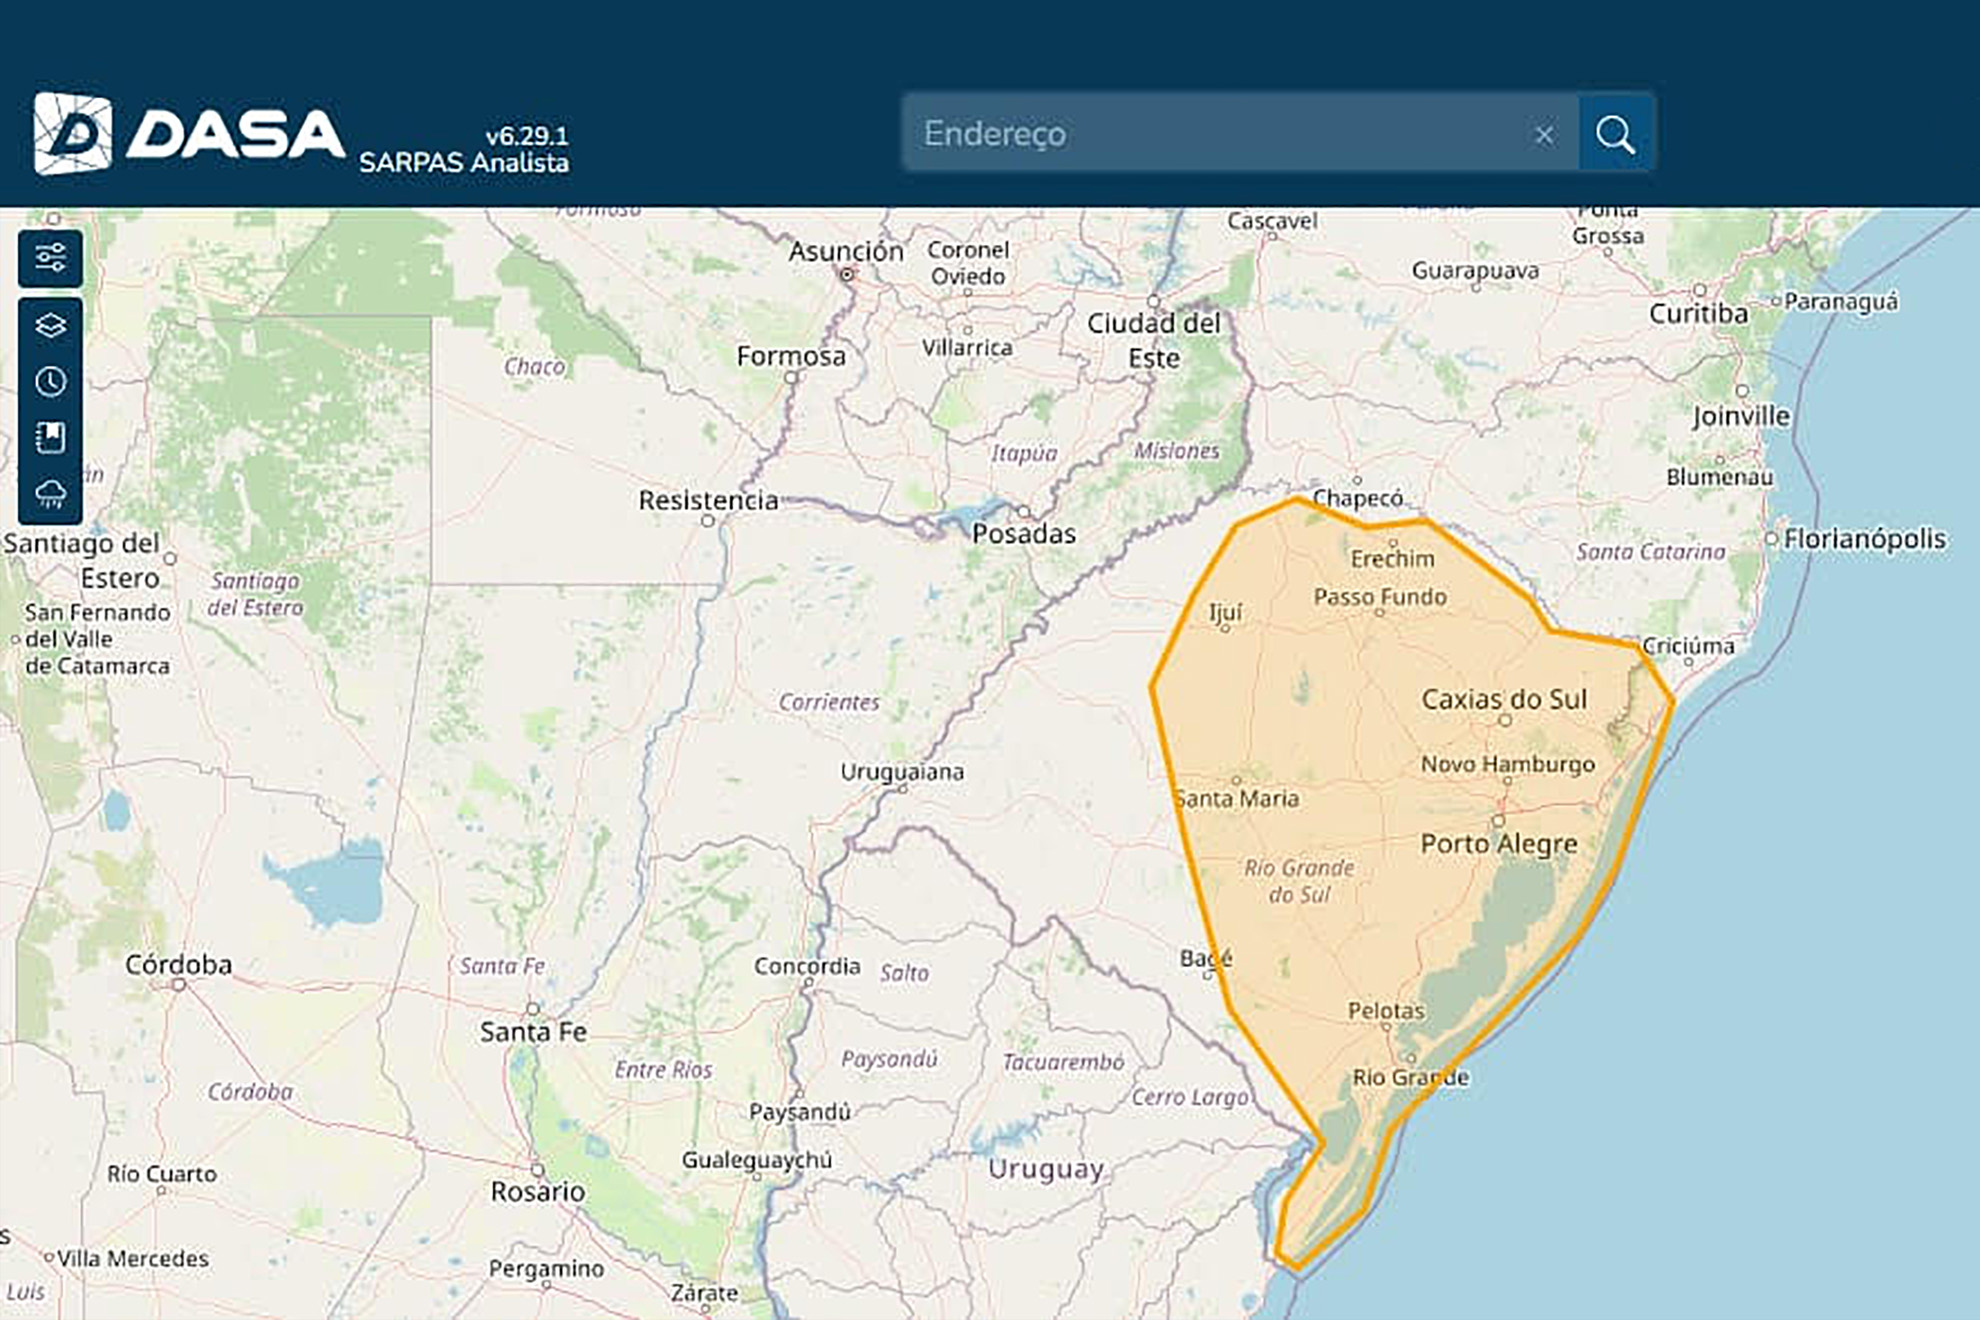
Task: Click the Caxias do Sul map label
Action: coord(1504,699)
